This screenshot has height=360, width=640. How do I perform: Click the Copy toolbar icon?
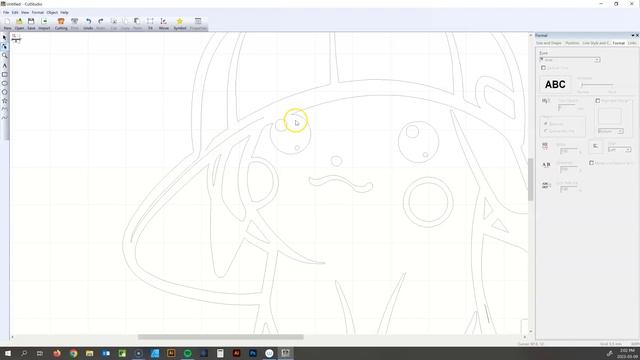click(x=125, y=24)
